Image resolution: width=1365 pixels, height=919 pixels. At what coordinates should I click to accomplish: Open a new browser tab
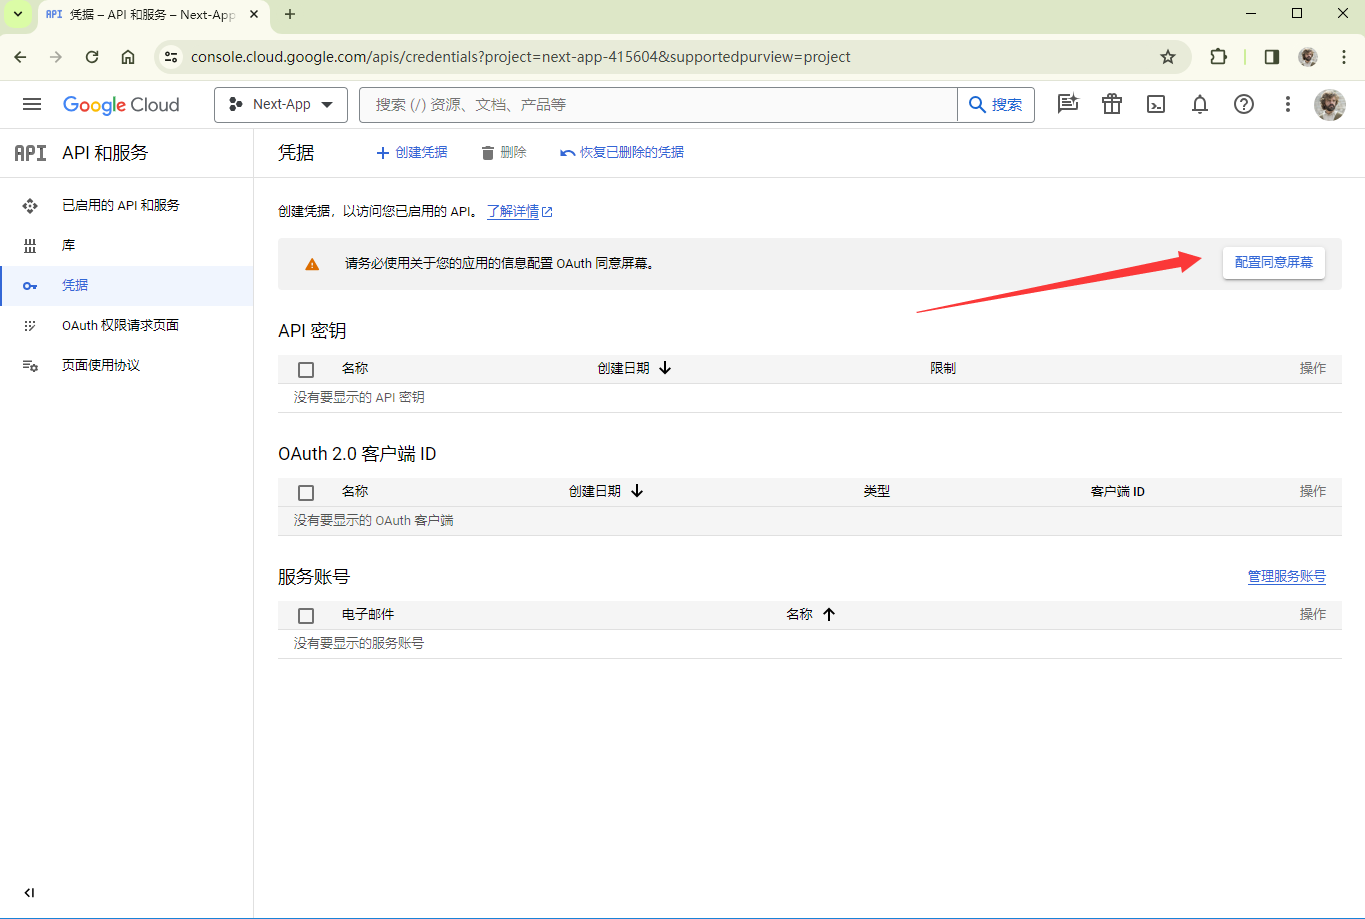coord(290,14)
